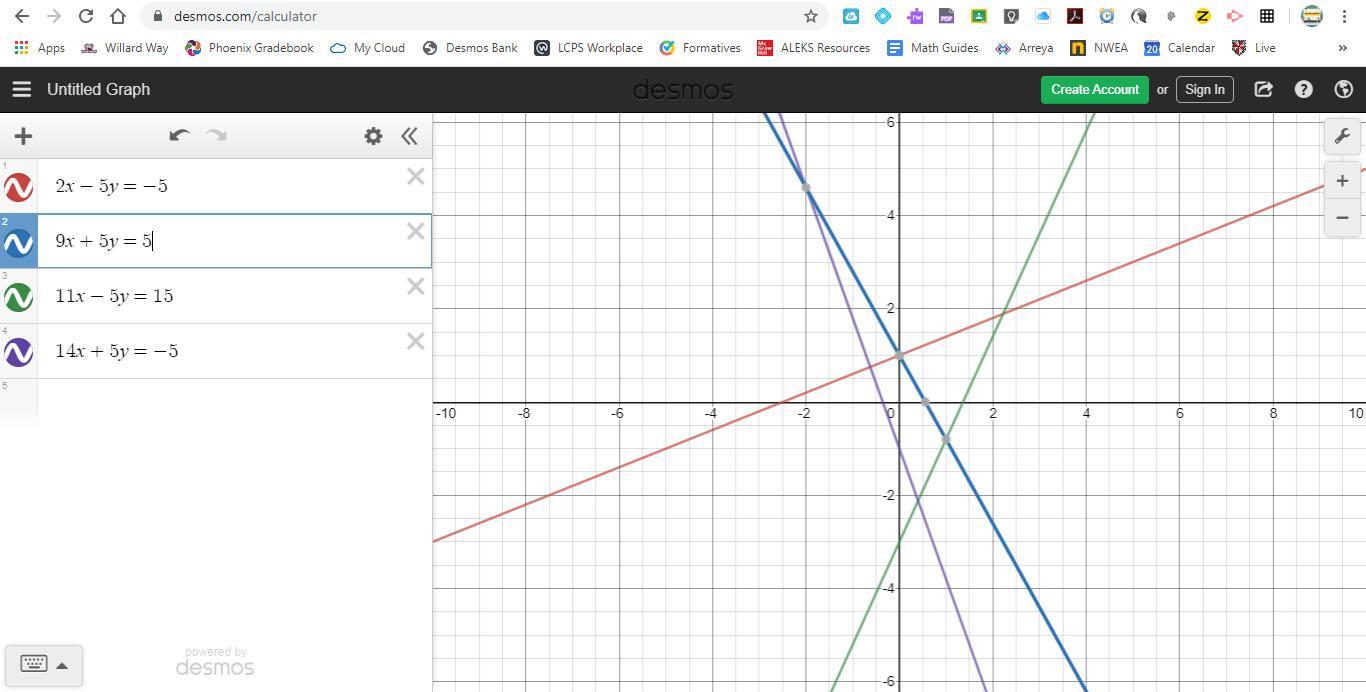The height and width of the screenshot is (692, 1366).
Task: Open the Math Guides bookmark
Action: [x=933, y=47]
